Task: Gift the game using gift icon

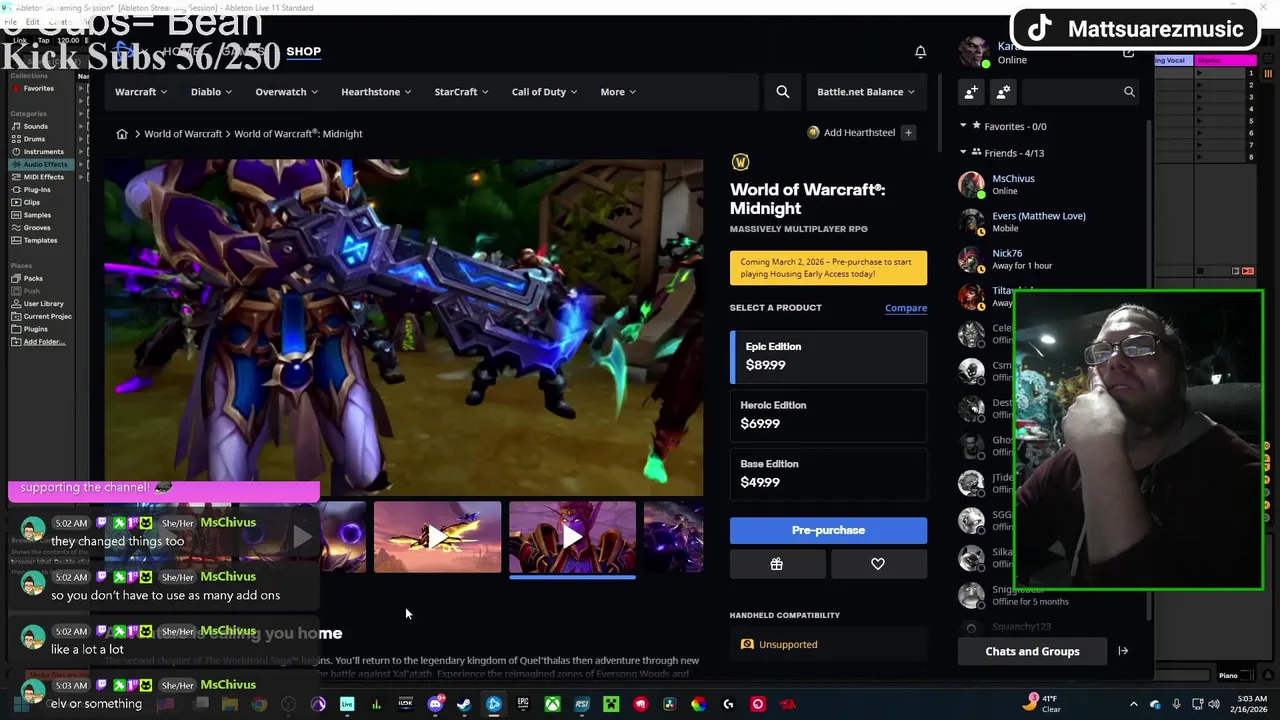Action: (x=777, y=564)
